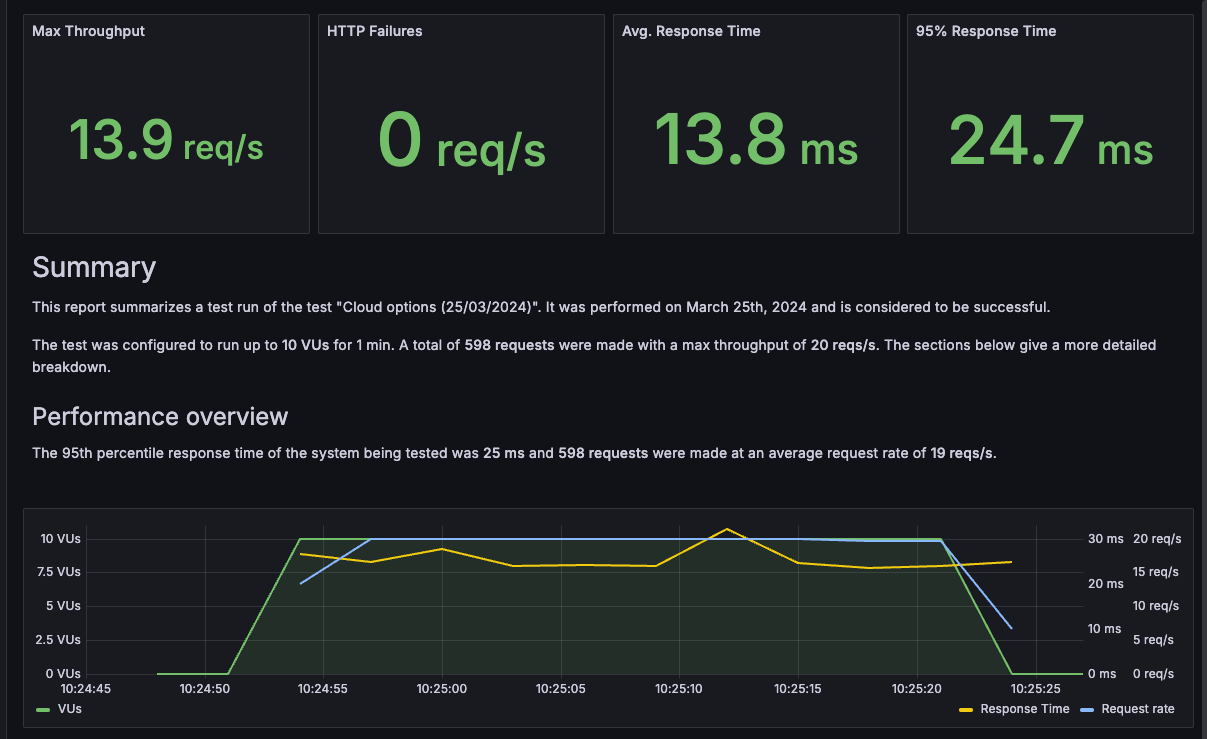
Task: Select the HTTP Failures stat panel
Action: point(461,123)
